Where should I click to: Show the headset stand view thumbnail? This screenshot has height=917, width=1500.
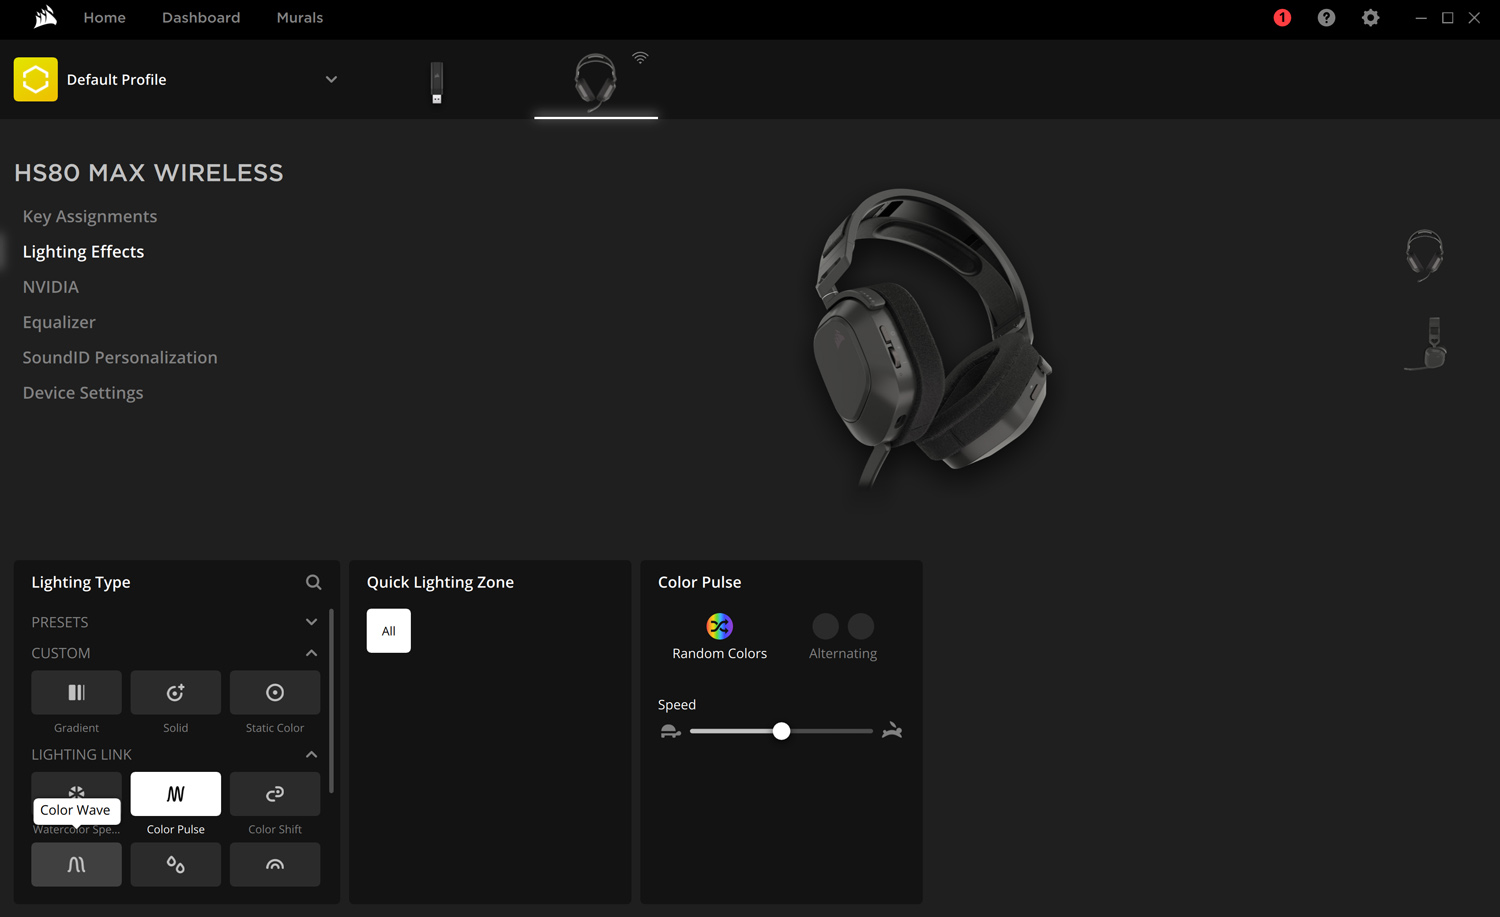[x=1427, y=343]
